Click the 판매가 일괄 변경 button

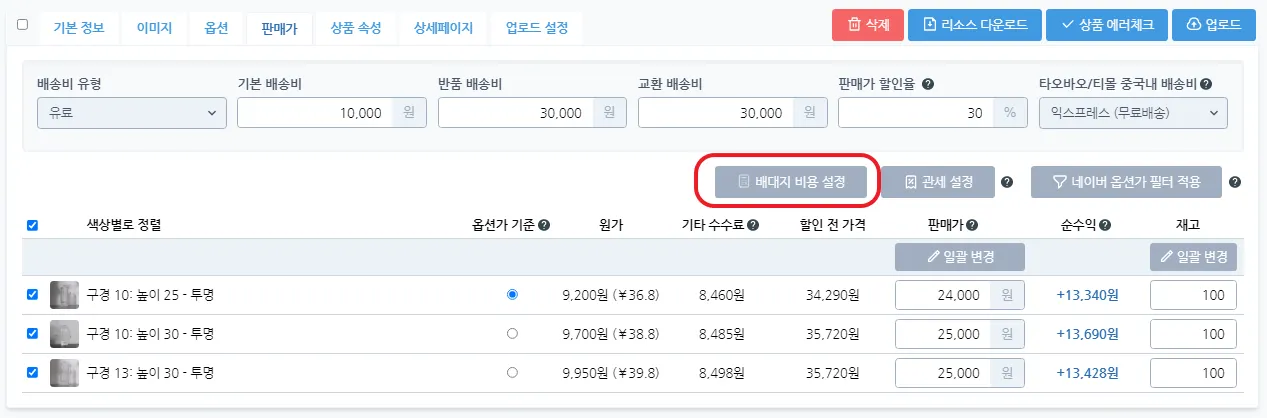pos(960,256)
